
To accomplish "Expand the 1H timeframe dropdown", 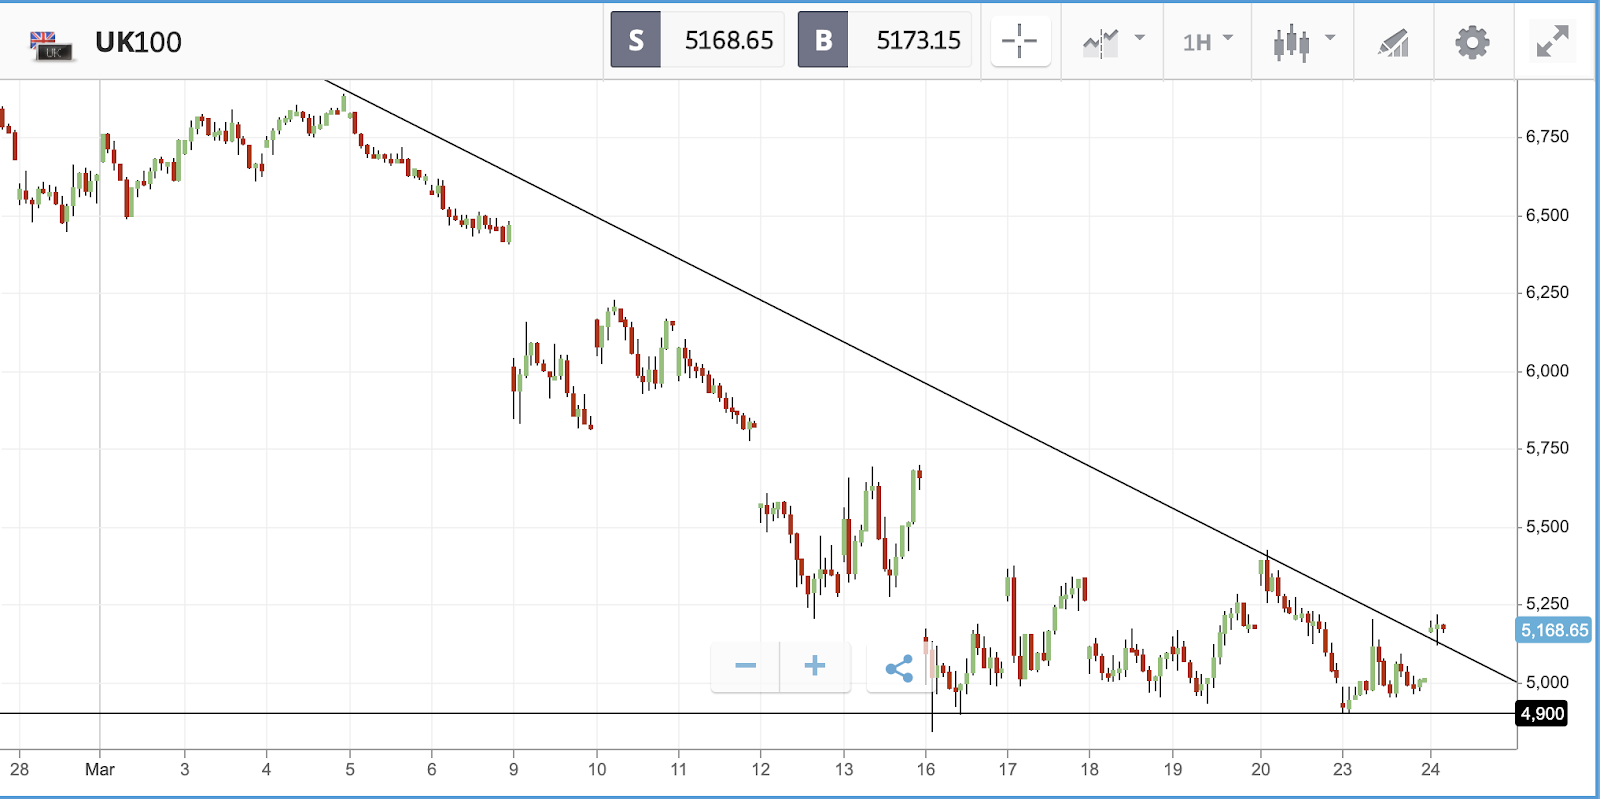I will click(1208, 42).
